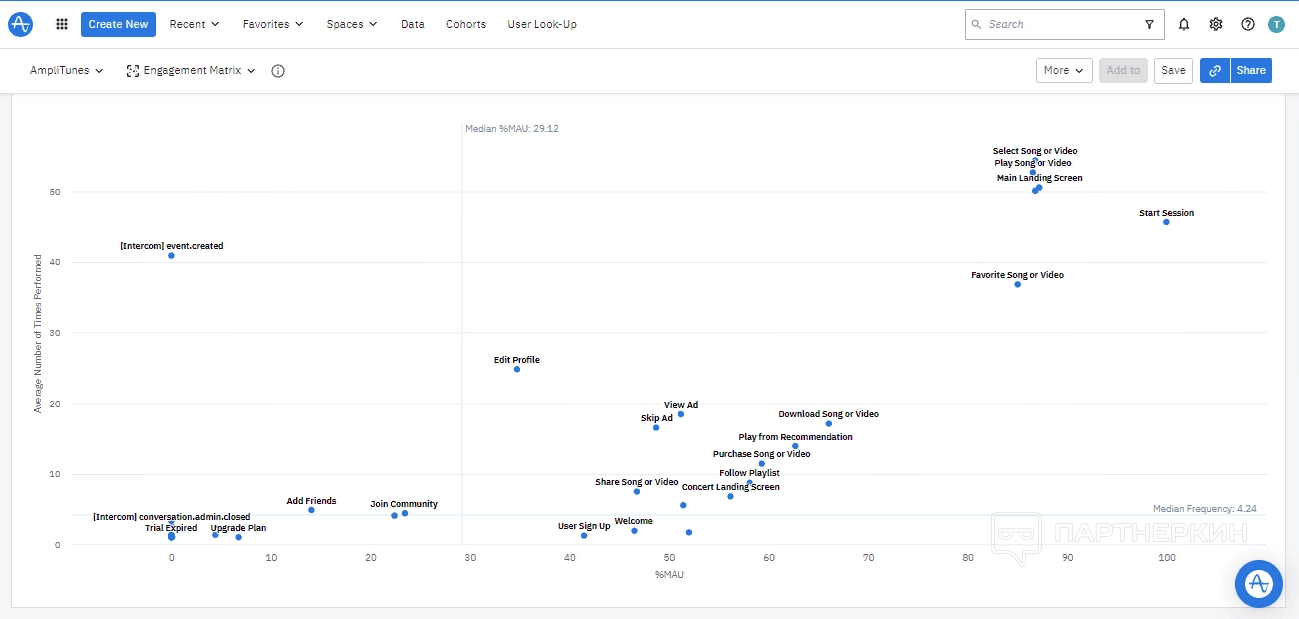Image resolution: width=1299 pixels, height=619 pixels.
Task: Expand the Recent dropdown menu
Action: point(195,24)
